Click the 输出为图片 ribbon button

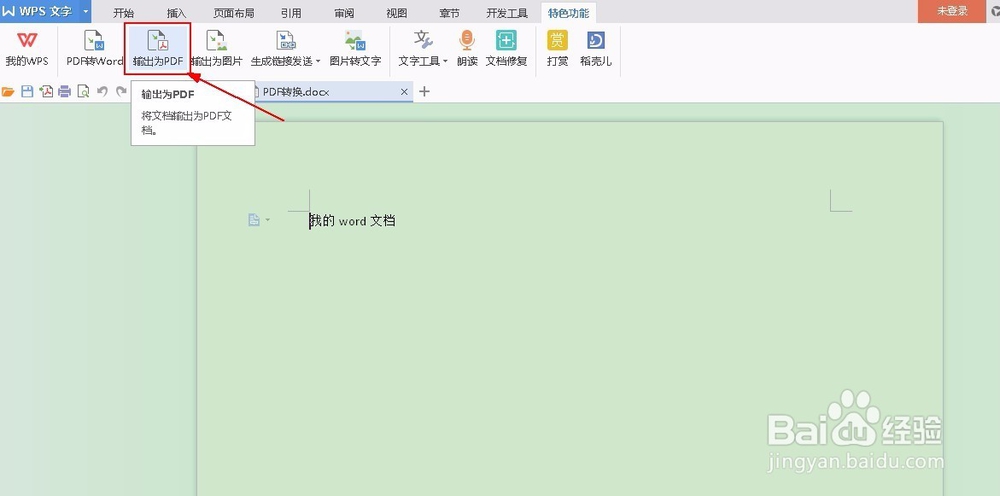pyautogui.click(x=217, y=49)
